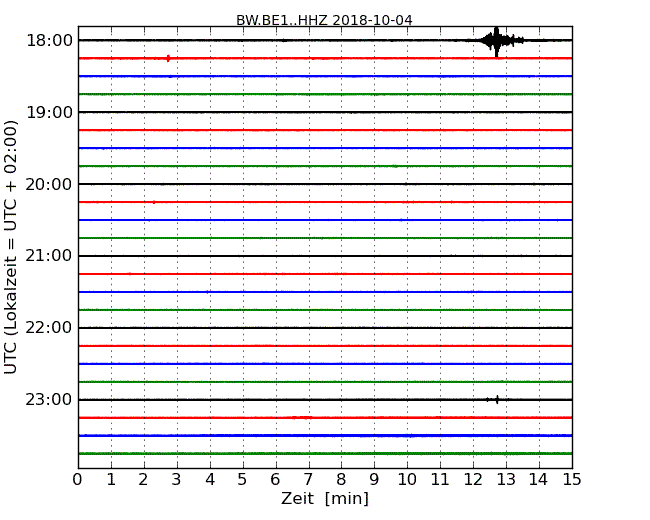Click the x-axis tick label 3
This screenshot has height=520, width=650.
(x=177, y=479)
